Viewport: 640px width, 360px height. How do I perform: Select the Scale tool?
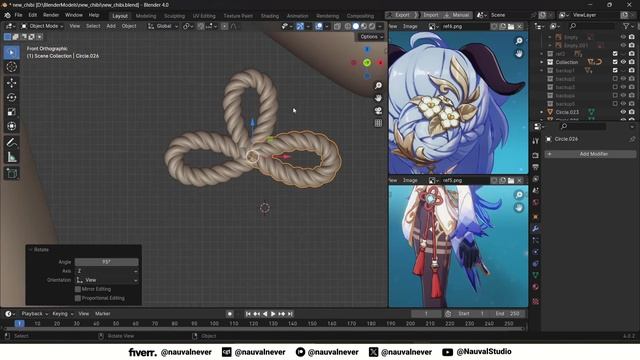pyautogui.click(x=11, y=112)
